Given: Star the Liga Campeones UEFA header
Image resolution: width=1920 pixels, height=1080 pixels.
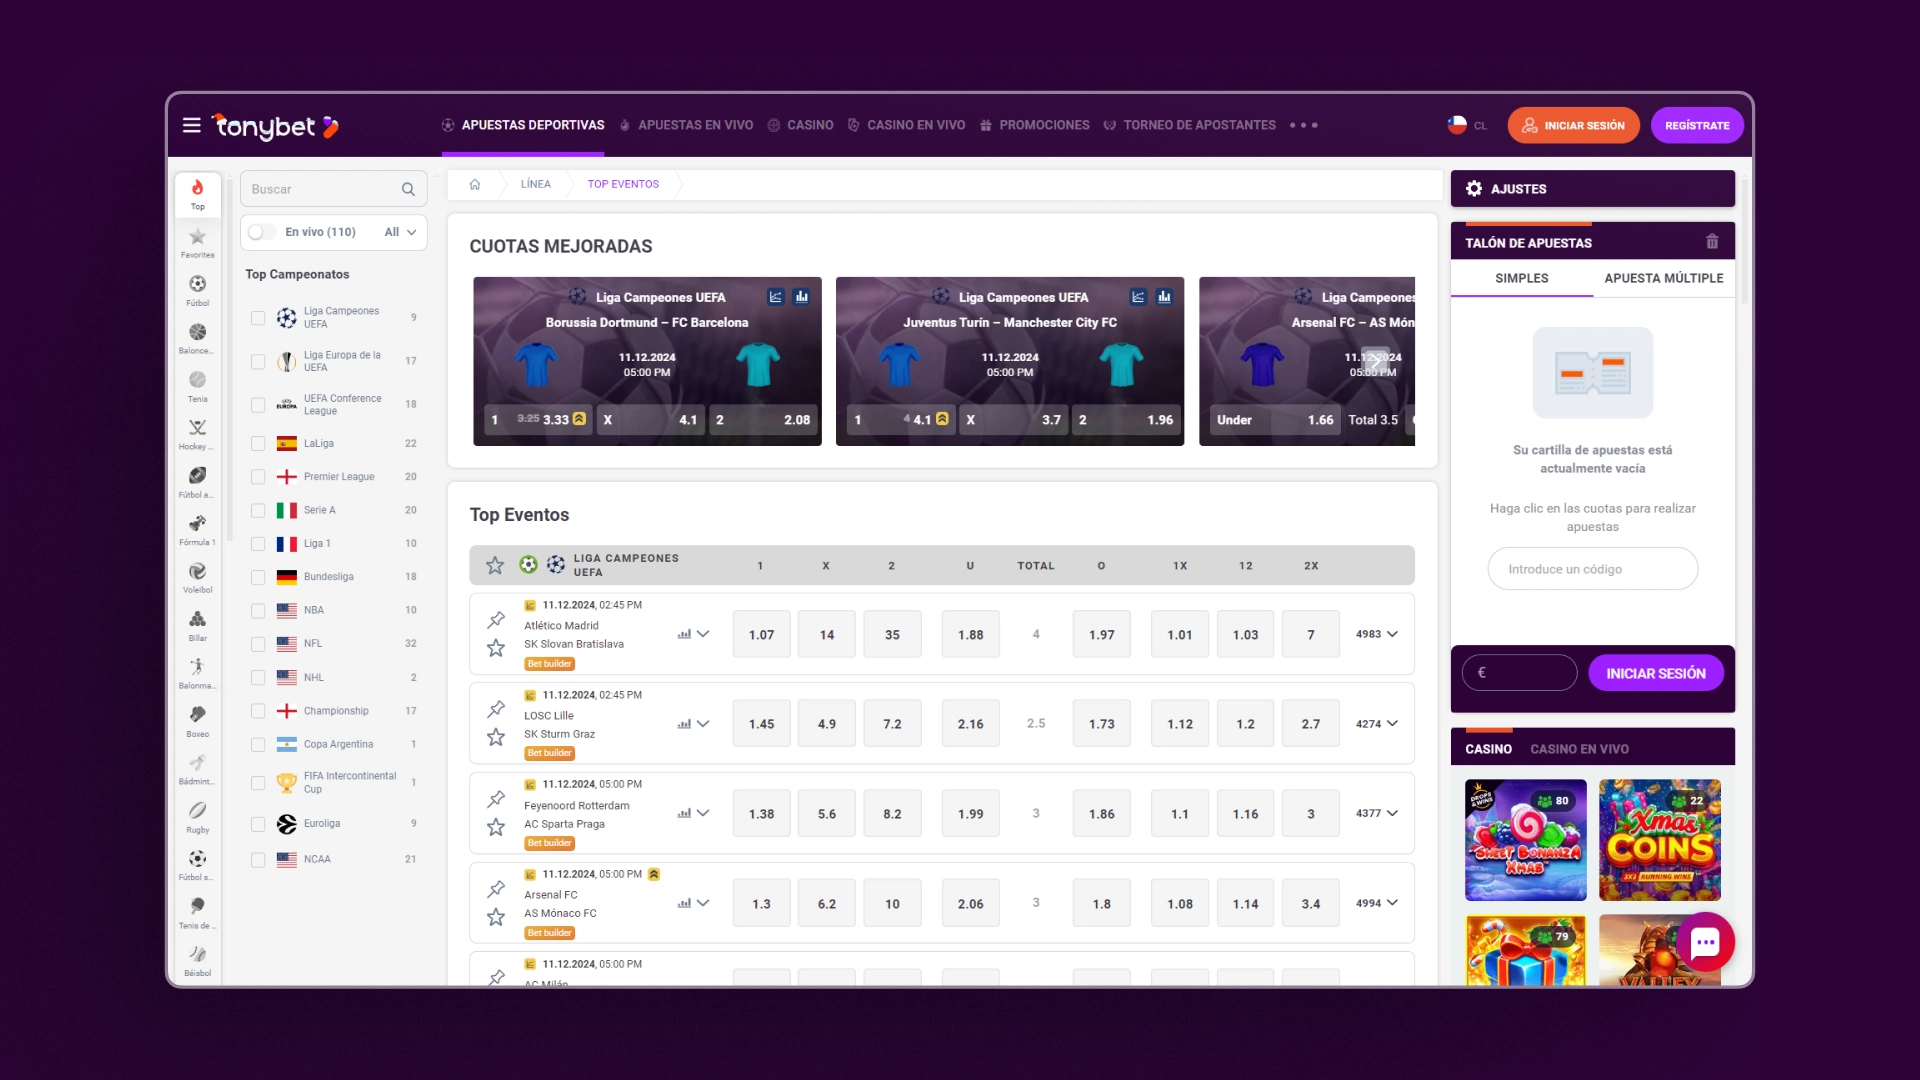Looking at the screenshot, I should click(495, 565).
